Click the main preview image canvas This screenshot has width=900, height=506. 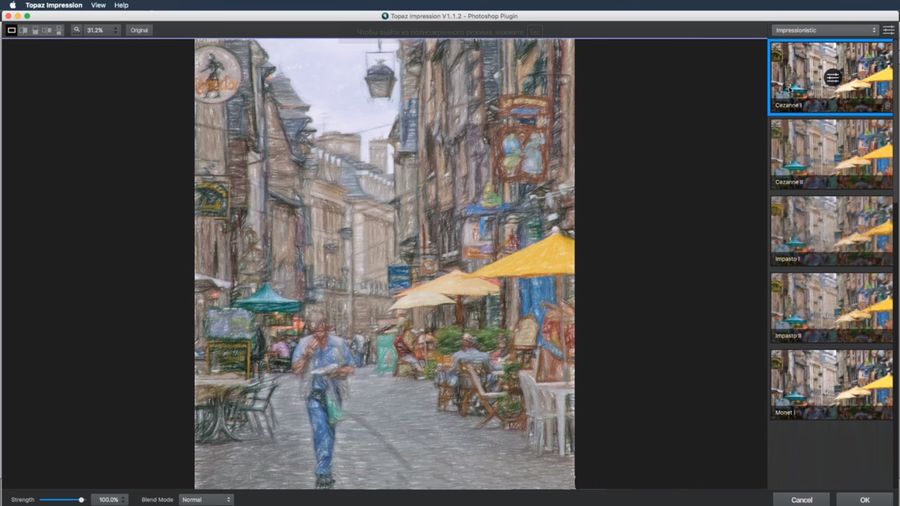tap(385, 264)
